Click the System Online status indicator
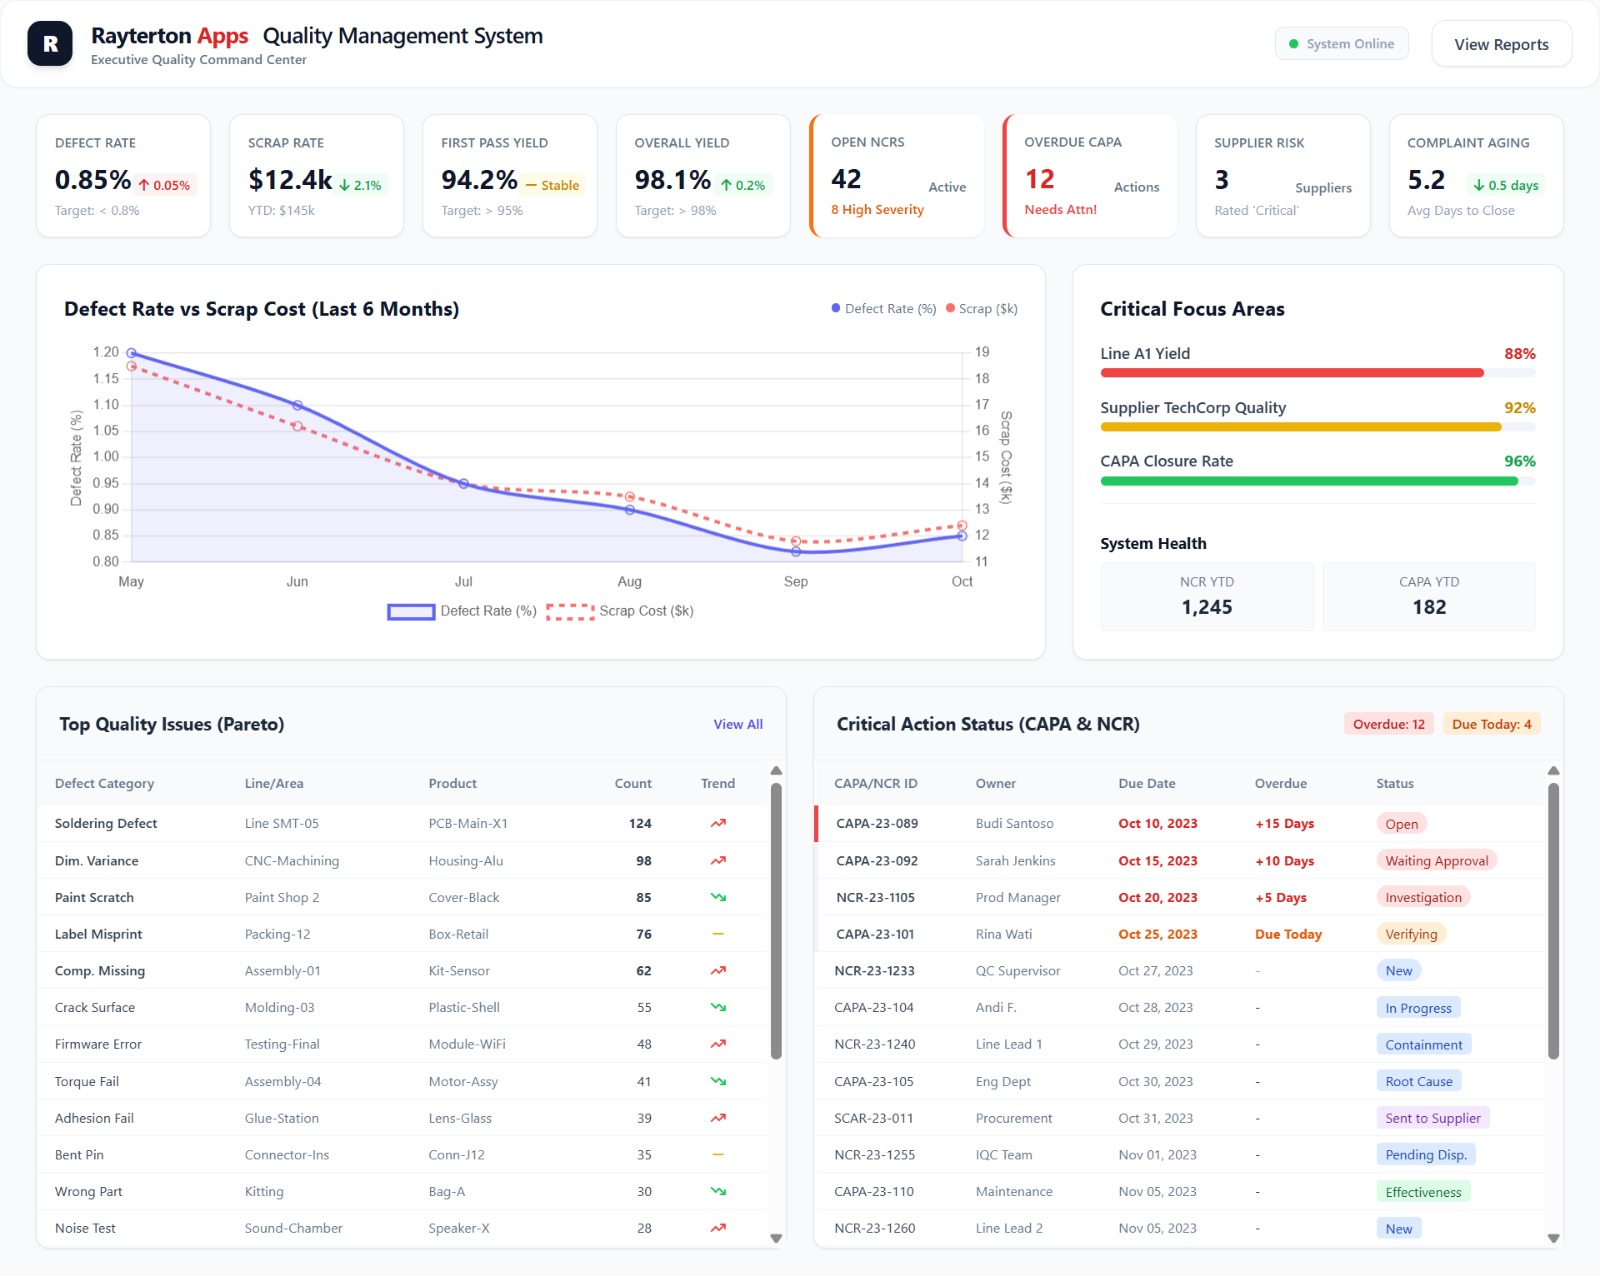The width and height of the screenshot is (1600, 1276). click(1341, 43)
